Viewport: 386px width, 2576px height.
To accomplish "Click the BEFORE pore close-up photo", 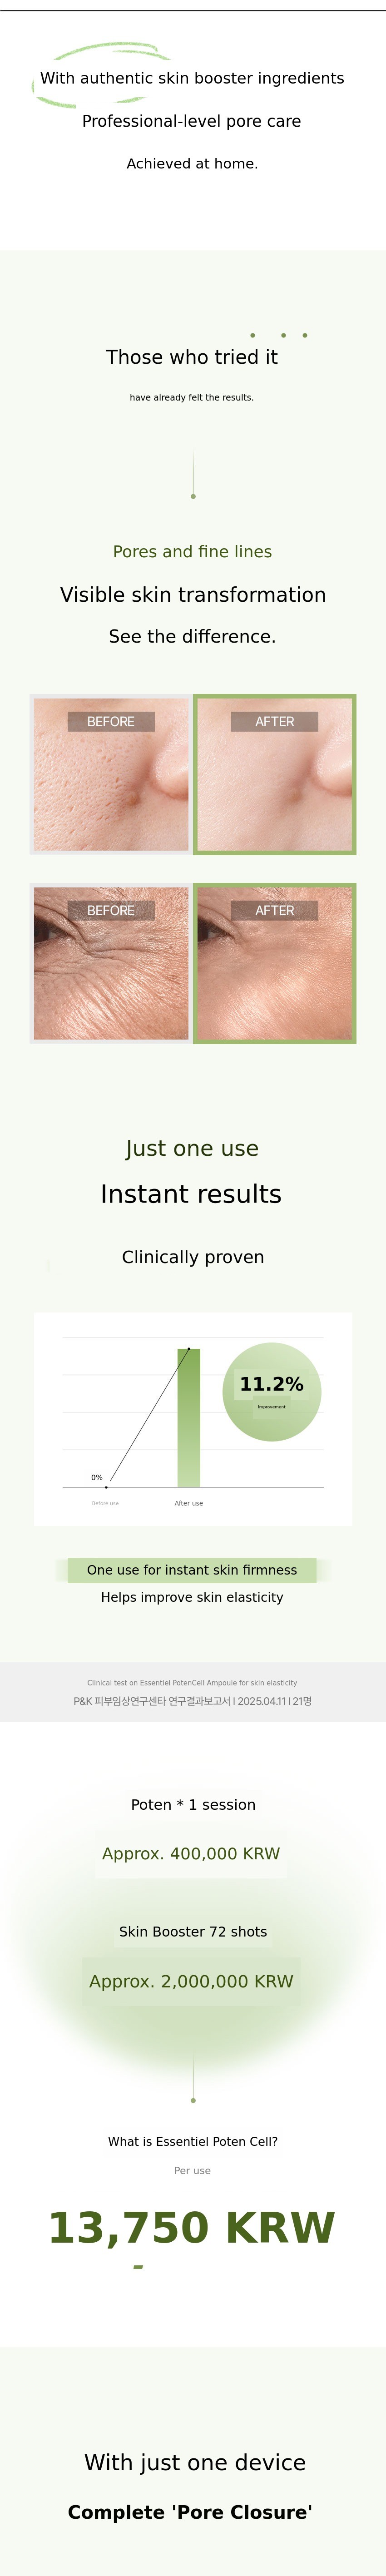I will (111, 775).
